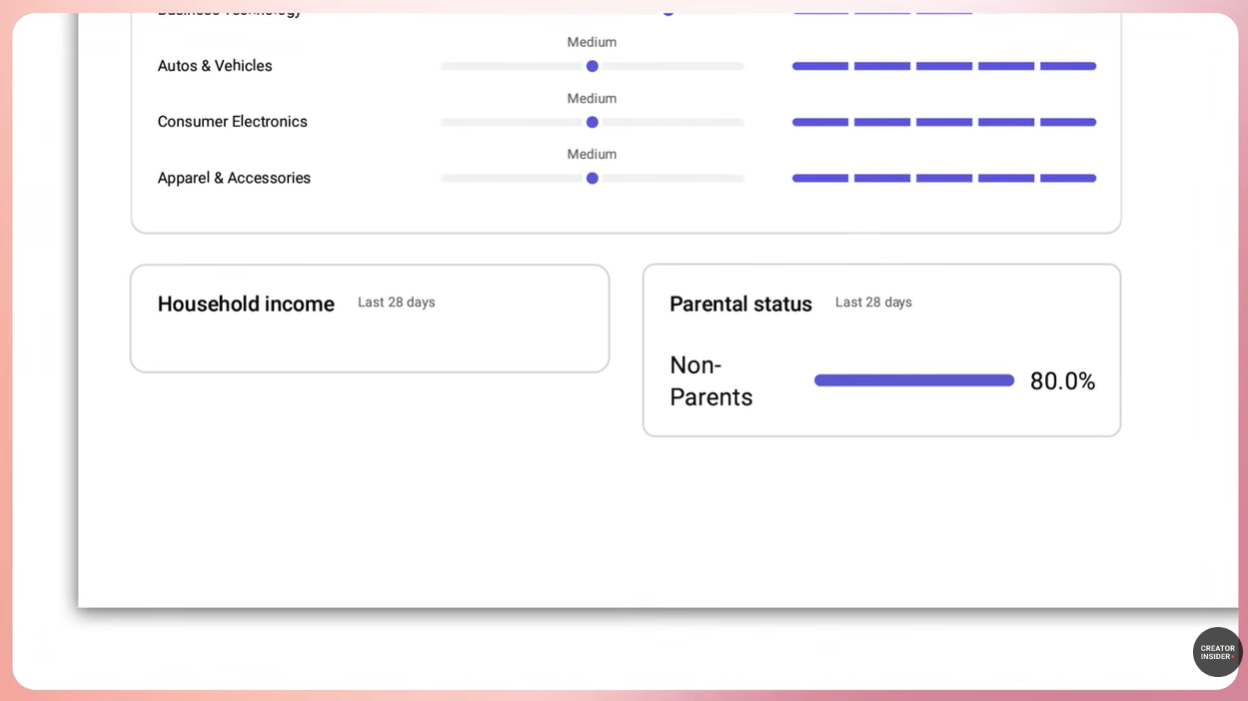Screen dimensions: 1248x701
Task: Click the Consumer Electronics slider handle
Action: click(x=592, y=122)
